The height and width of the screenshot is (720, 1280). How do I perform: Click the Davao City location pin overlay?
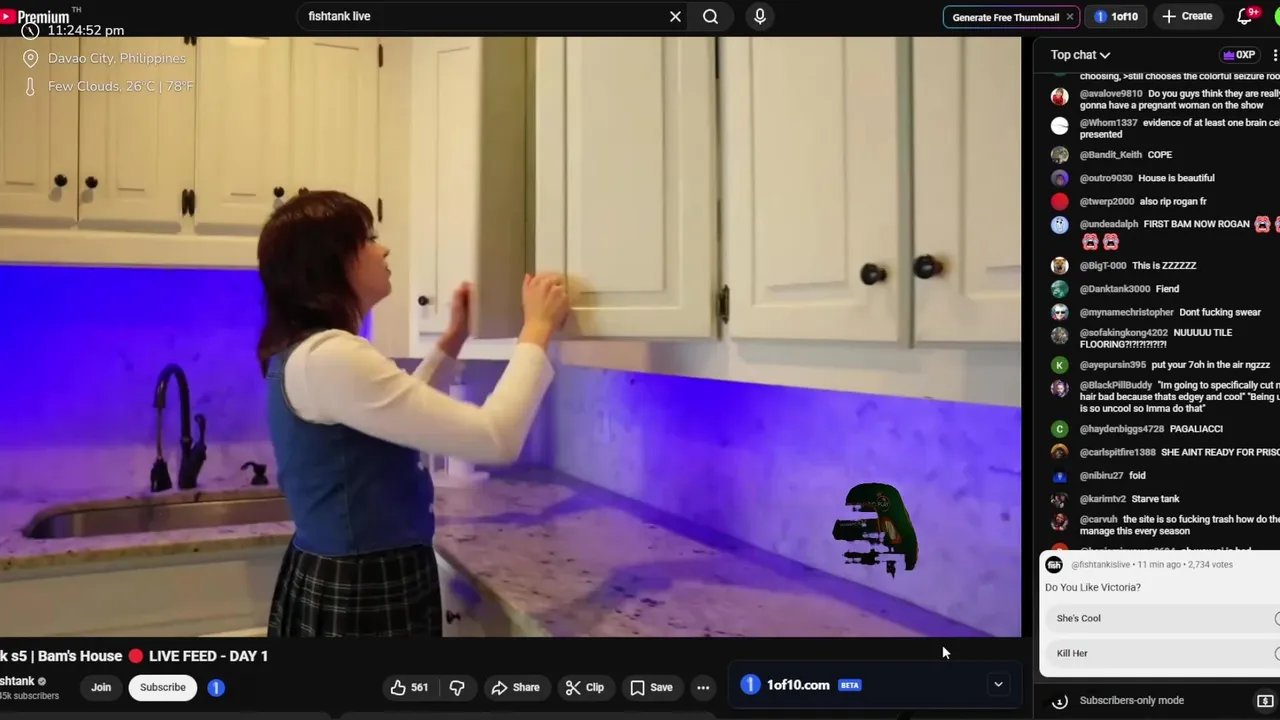[x=30, y=58]
